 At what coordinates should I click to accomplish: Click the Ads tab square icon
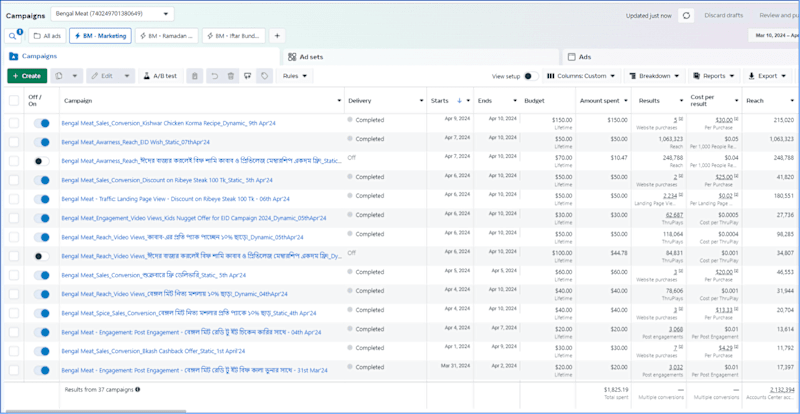coord(571,57)
